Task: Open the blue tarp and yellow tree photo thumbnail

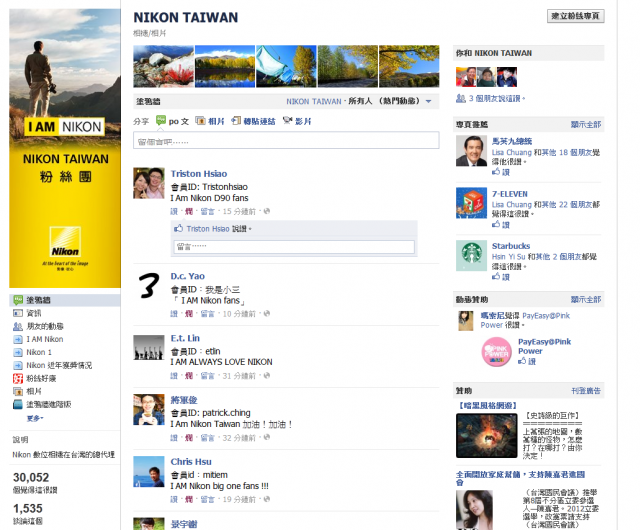Action: point(286,66)
